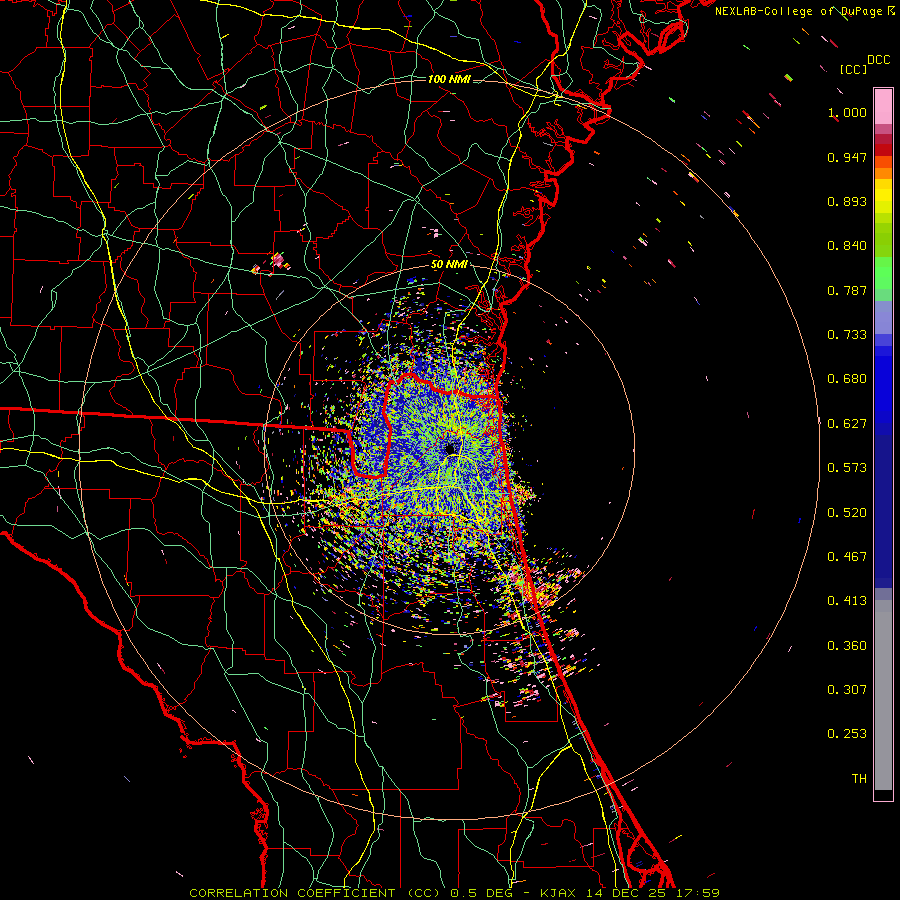This screenshot has width=900, height=900.
Task: Click the gray section of the color bar
Action: pos(883,695)
